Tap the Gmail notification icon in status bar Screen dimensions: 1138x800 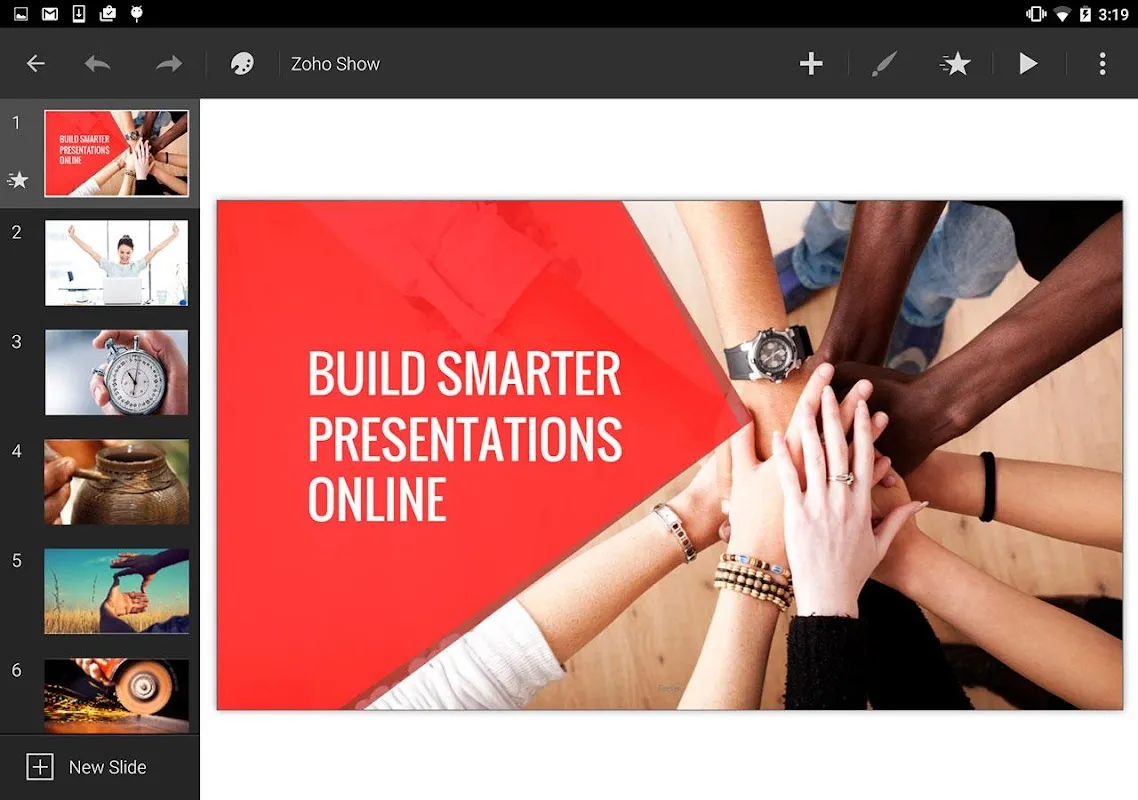(50, 14)
